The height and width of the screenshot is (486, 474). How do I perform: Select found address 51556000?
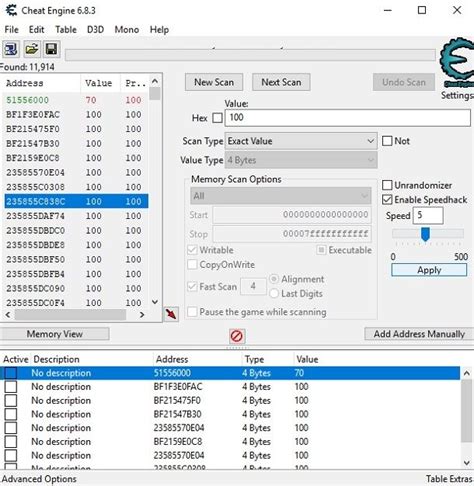76,100
